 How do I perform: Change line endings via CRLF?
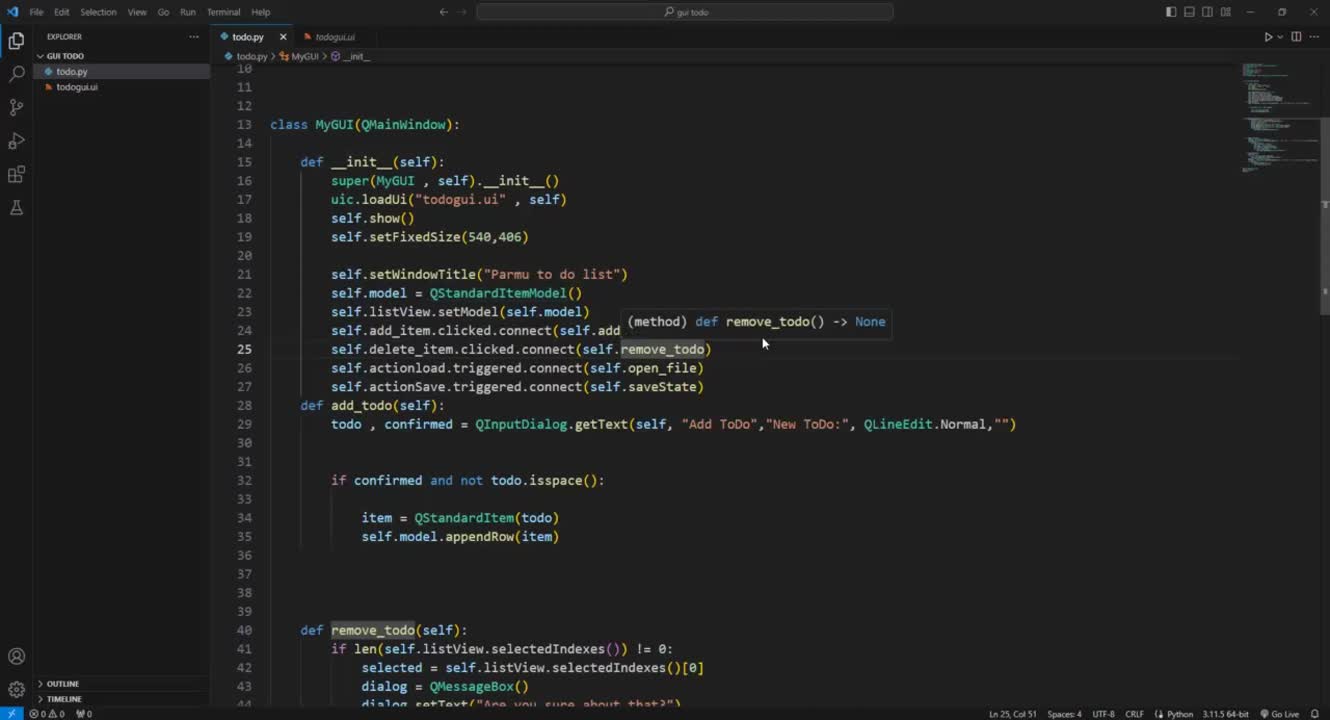pos(1134,714)
